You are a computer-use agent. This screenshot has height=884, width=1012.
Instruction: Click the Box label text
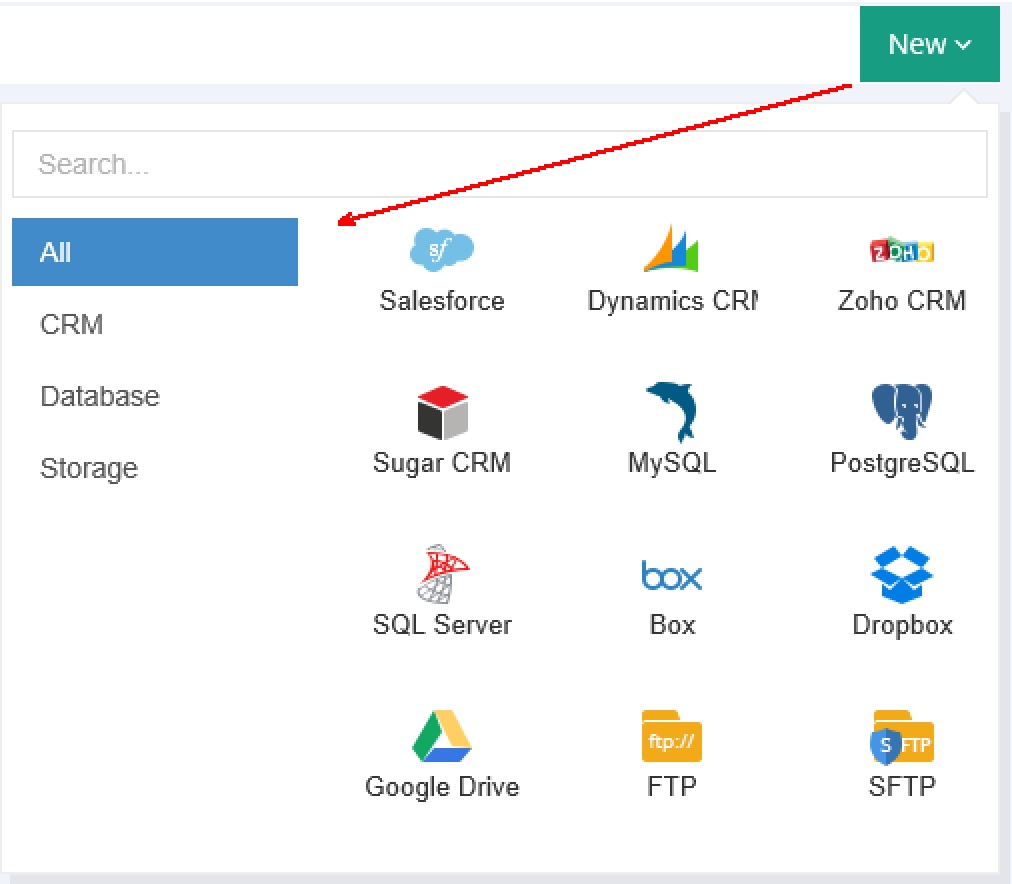click(672, 625)
